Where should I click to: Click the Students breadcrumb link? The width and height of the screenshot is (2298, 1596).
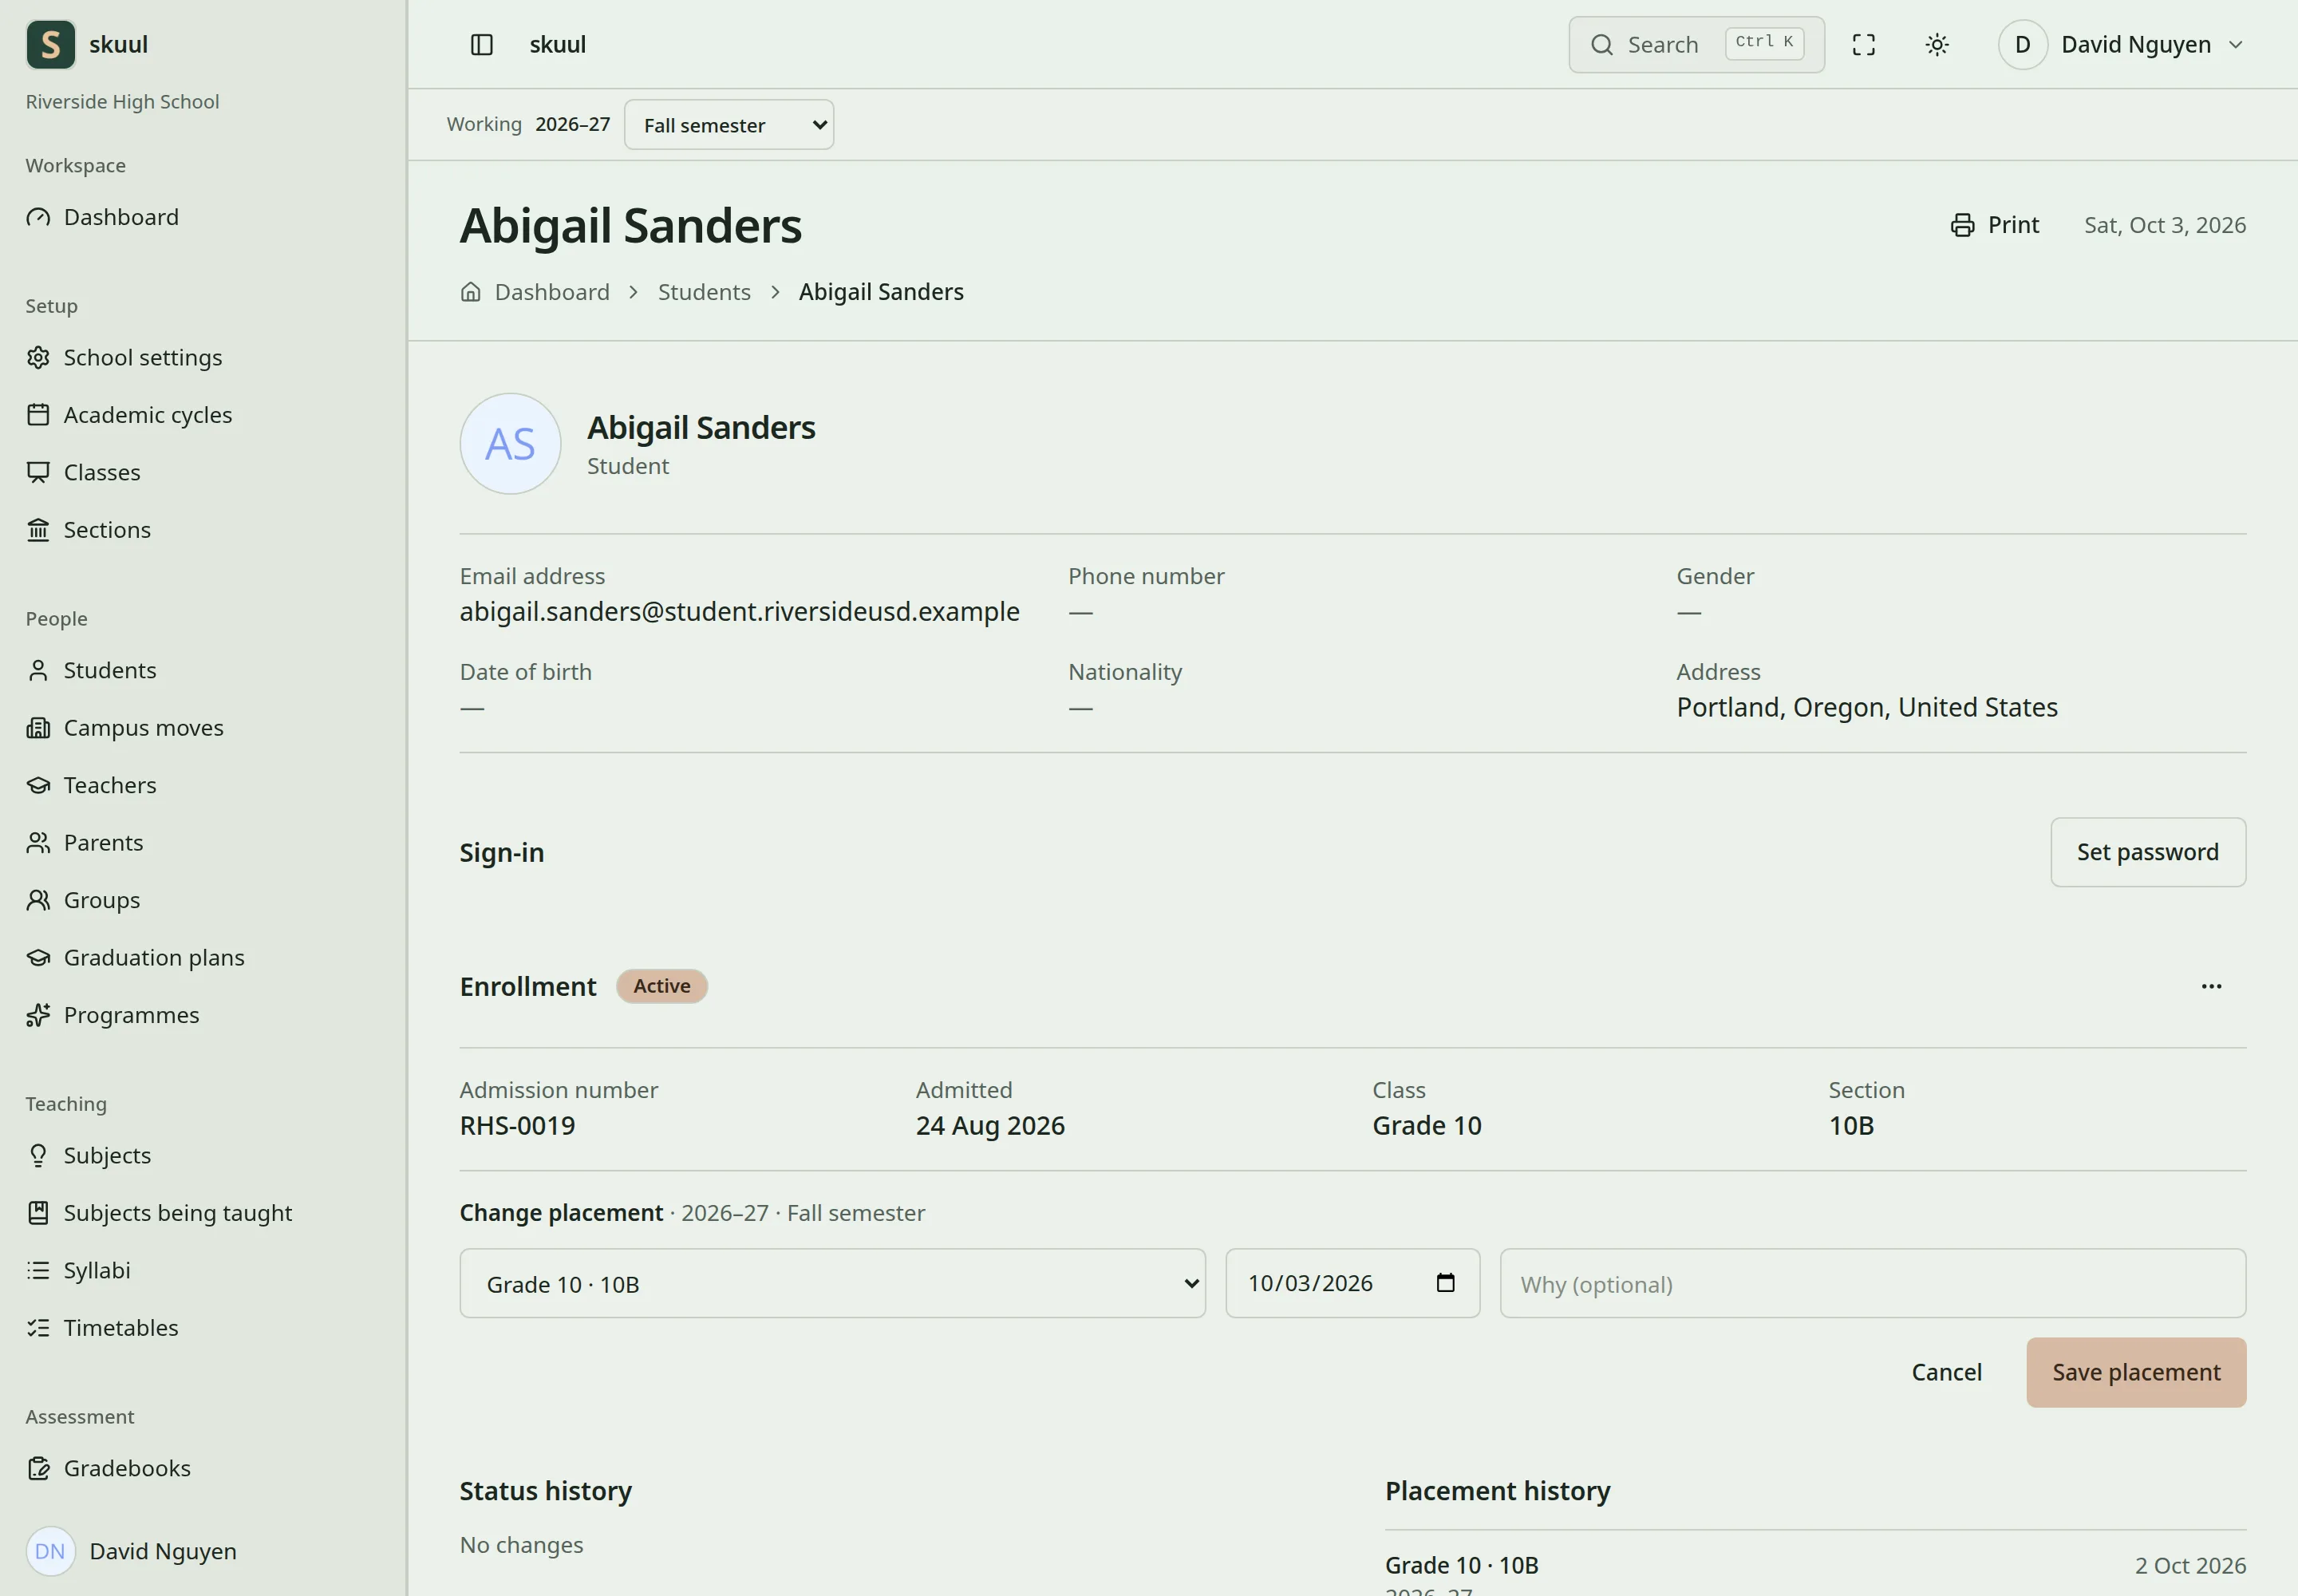click(x=704, y=292)
